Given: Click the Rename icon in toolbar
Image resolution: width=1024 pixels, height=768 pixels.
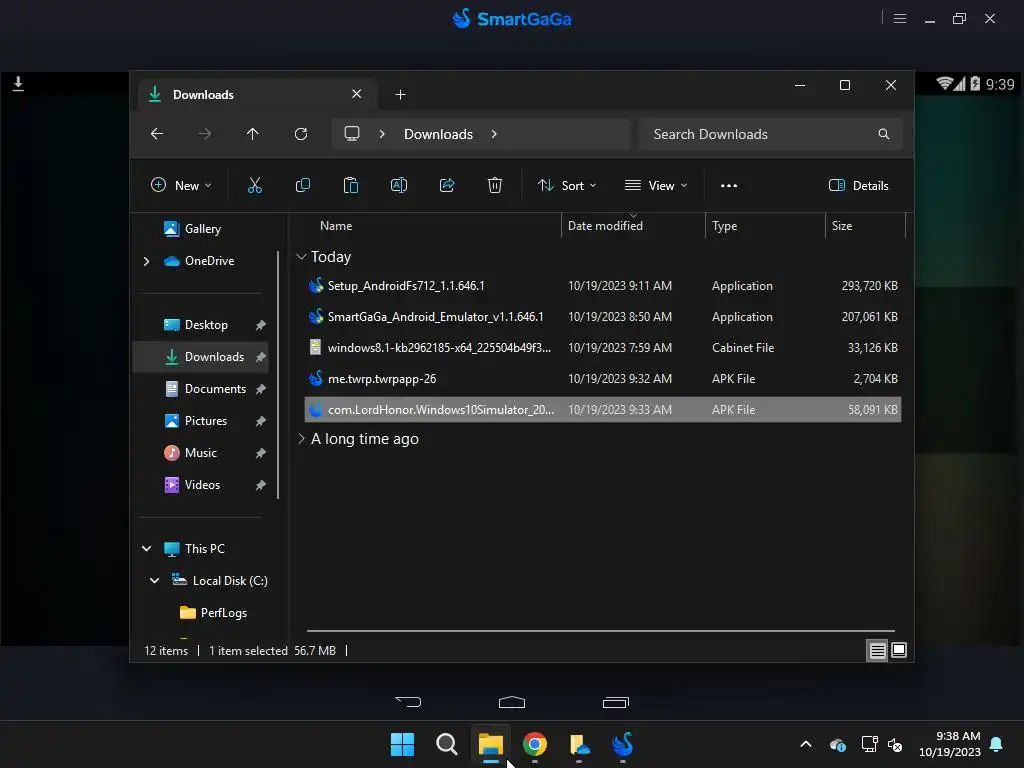Looking at the screenshot, I should (x=398, y=185).
